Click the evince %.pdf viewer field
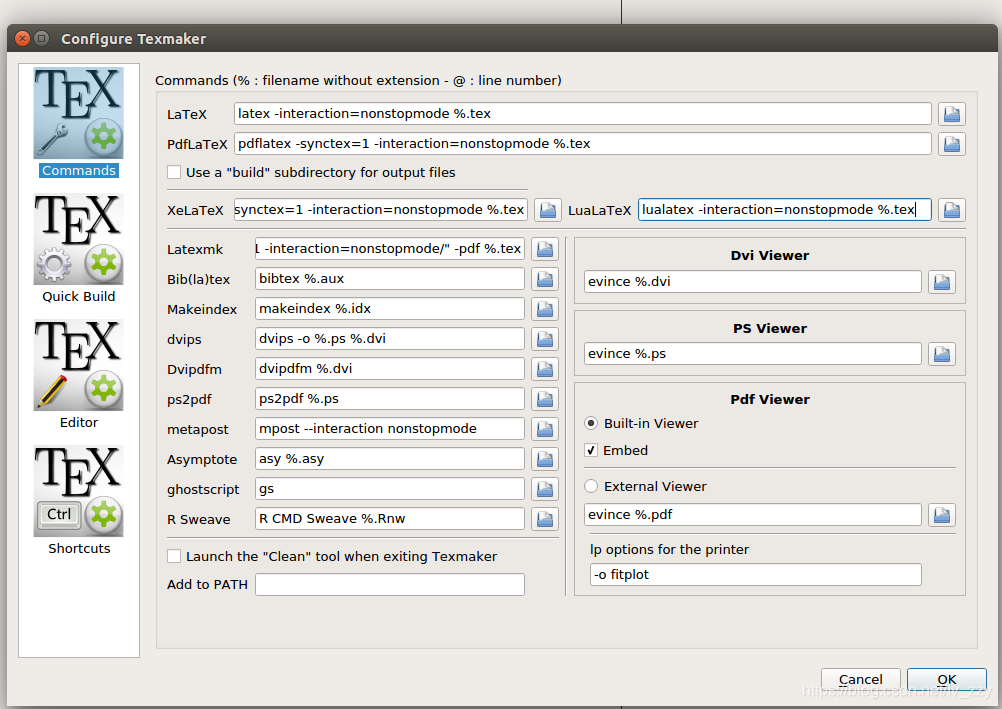The image size is (1002, 709). pyautogui.click(x=753, y=515)
